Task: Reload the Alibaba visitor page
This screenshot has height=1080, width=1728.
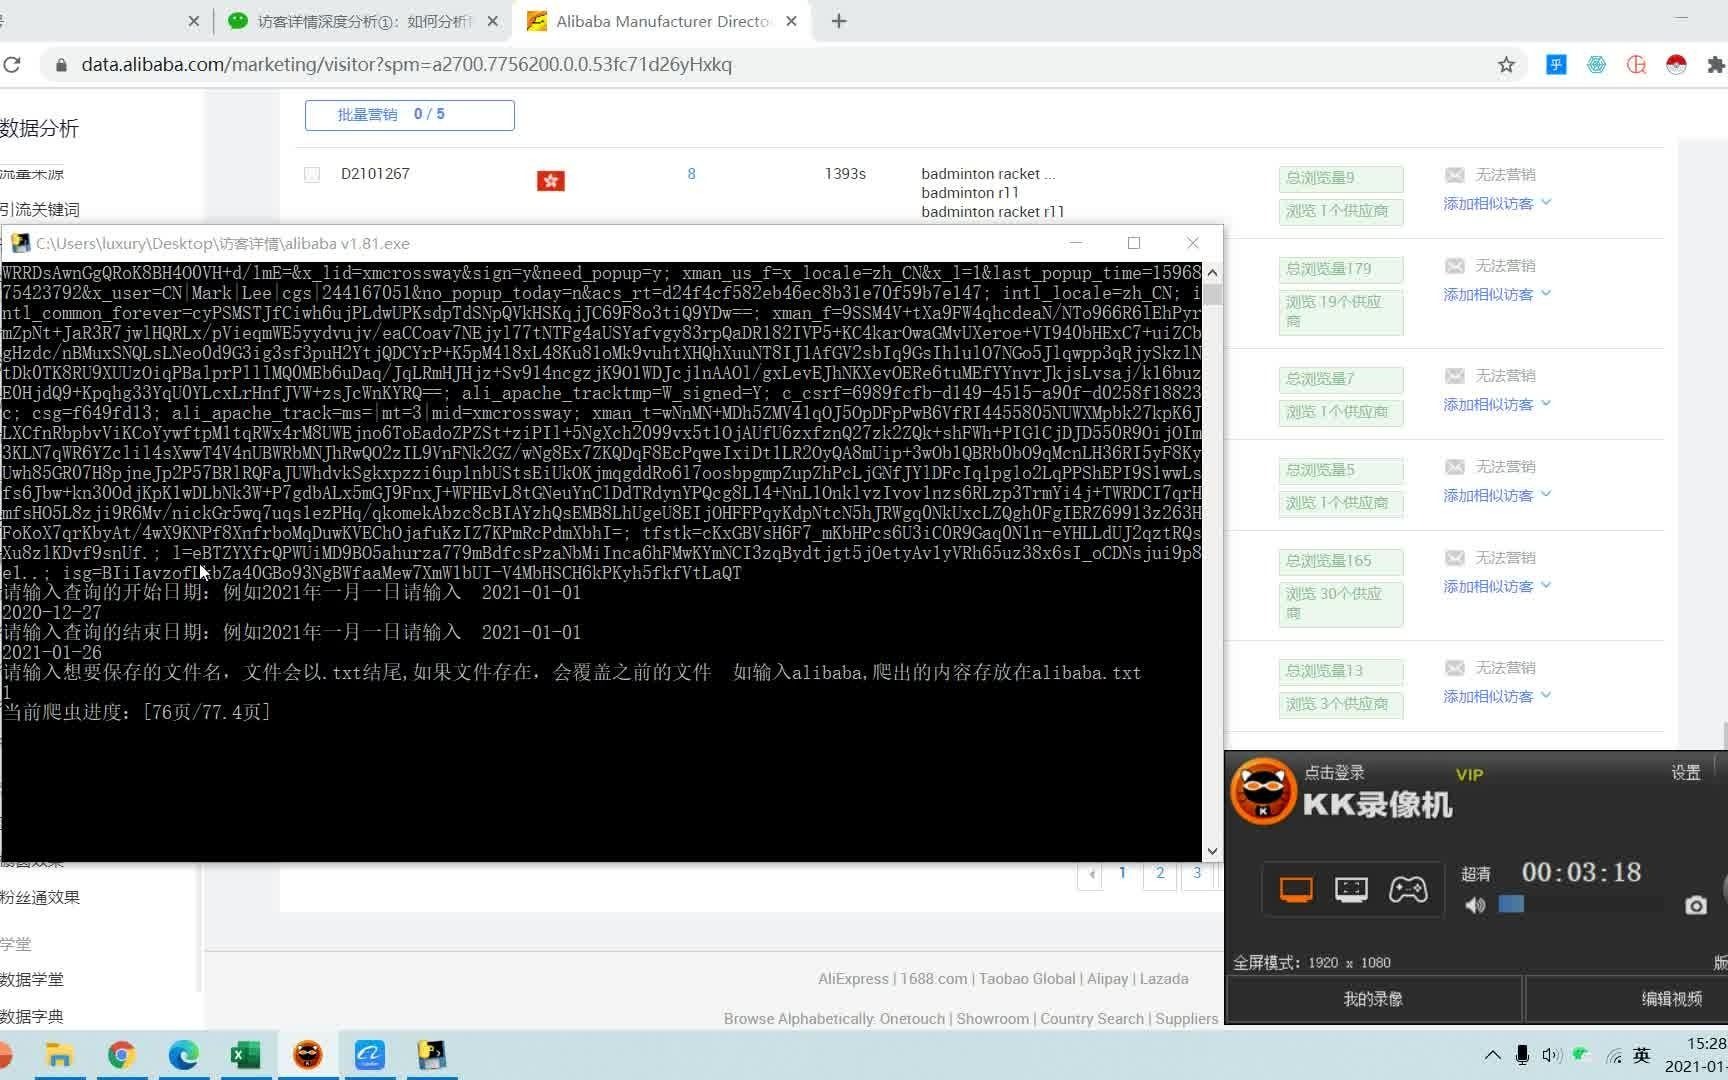Action: click(12, 65)
